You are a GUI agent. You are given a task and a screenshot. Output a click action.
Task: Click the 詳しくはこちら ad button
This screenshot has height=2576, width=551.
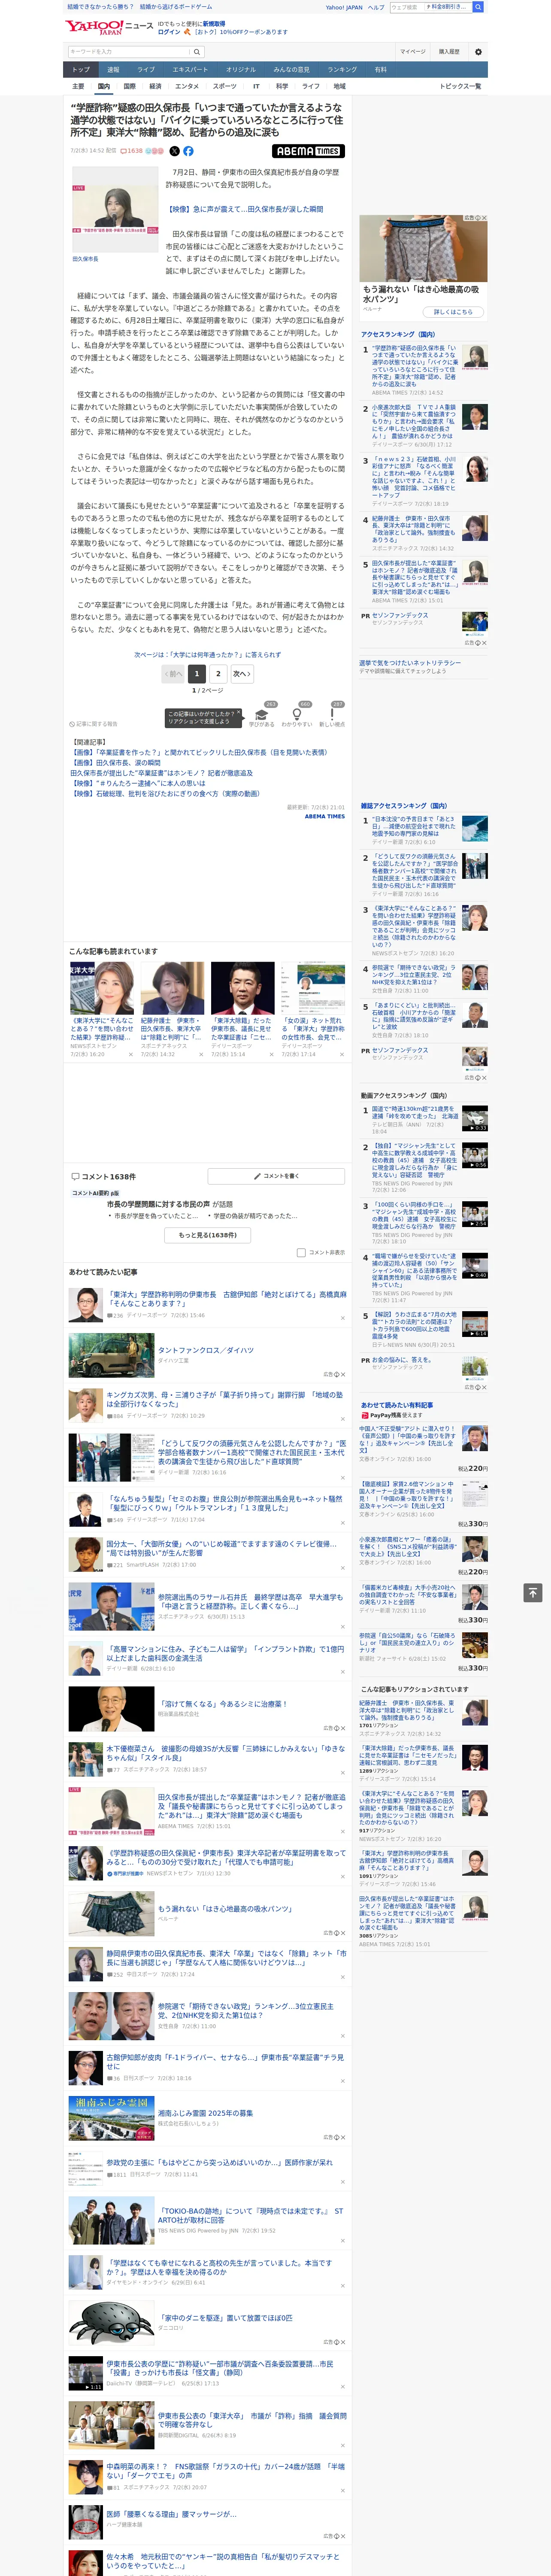(453, 312)
